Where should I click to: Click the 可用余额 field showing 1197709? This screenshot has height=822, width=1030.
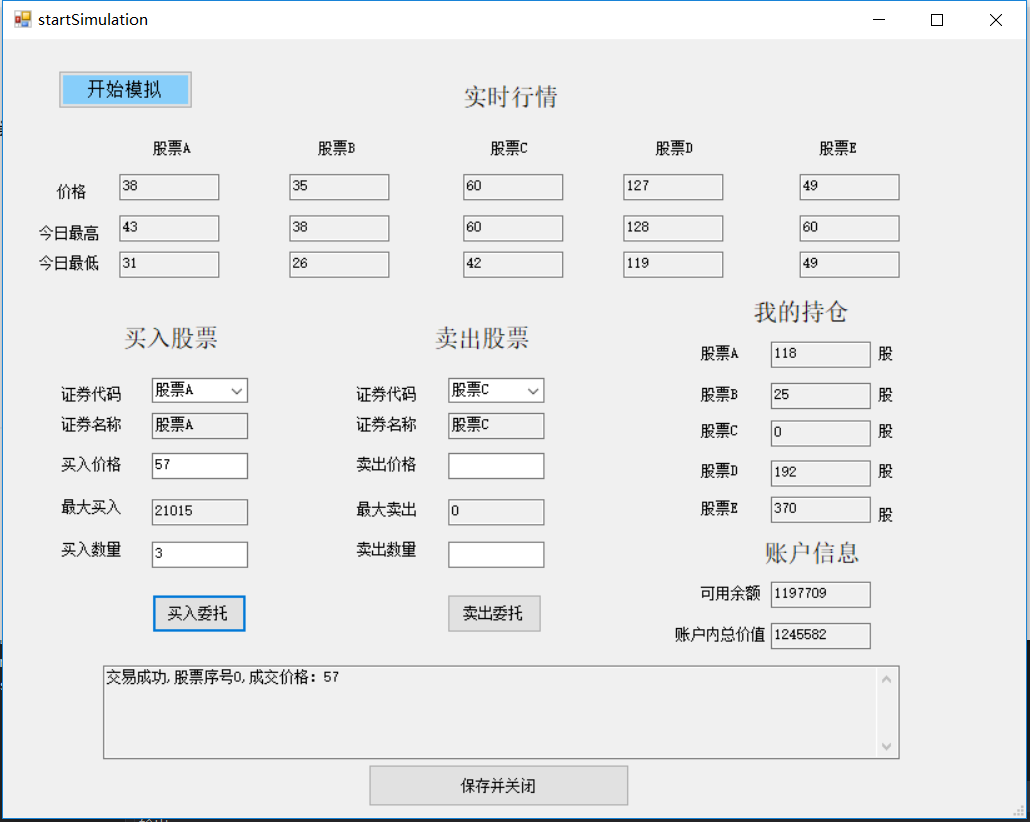(x=820, y=594)
